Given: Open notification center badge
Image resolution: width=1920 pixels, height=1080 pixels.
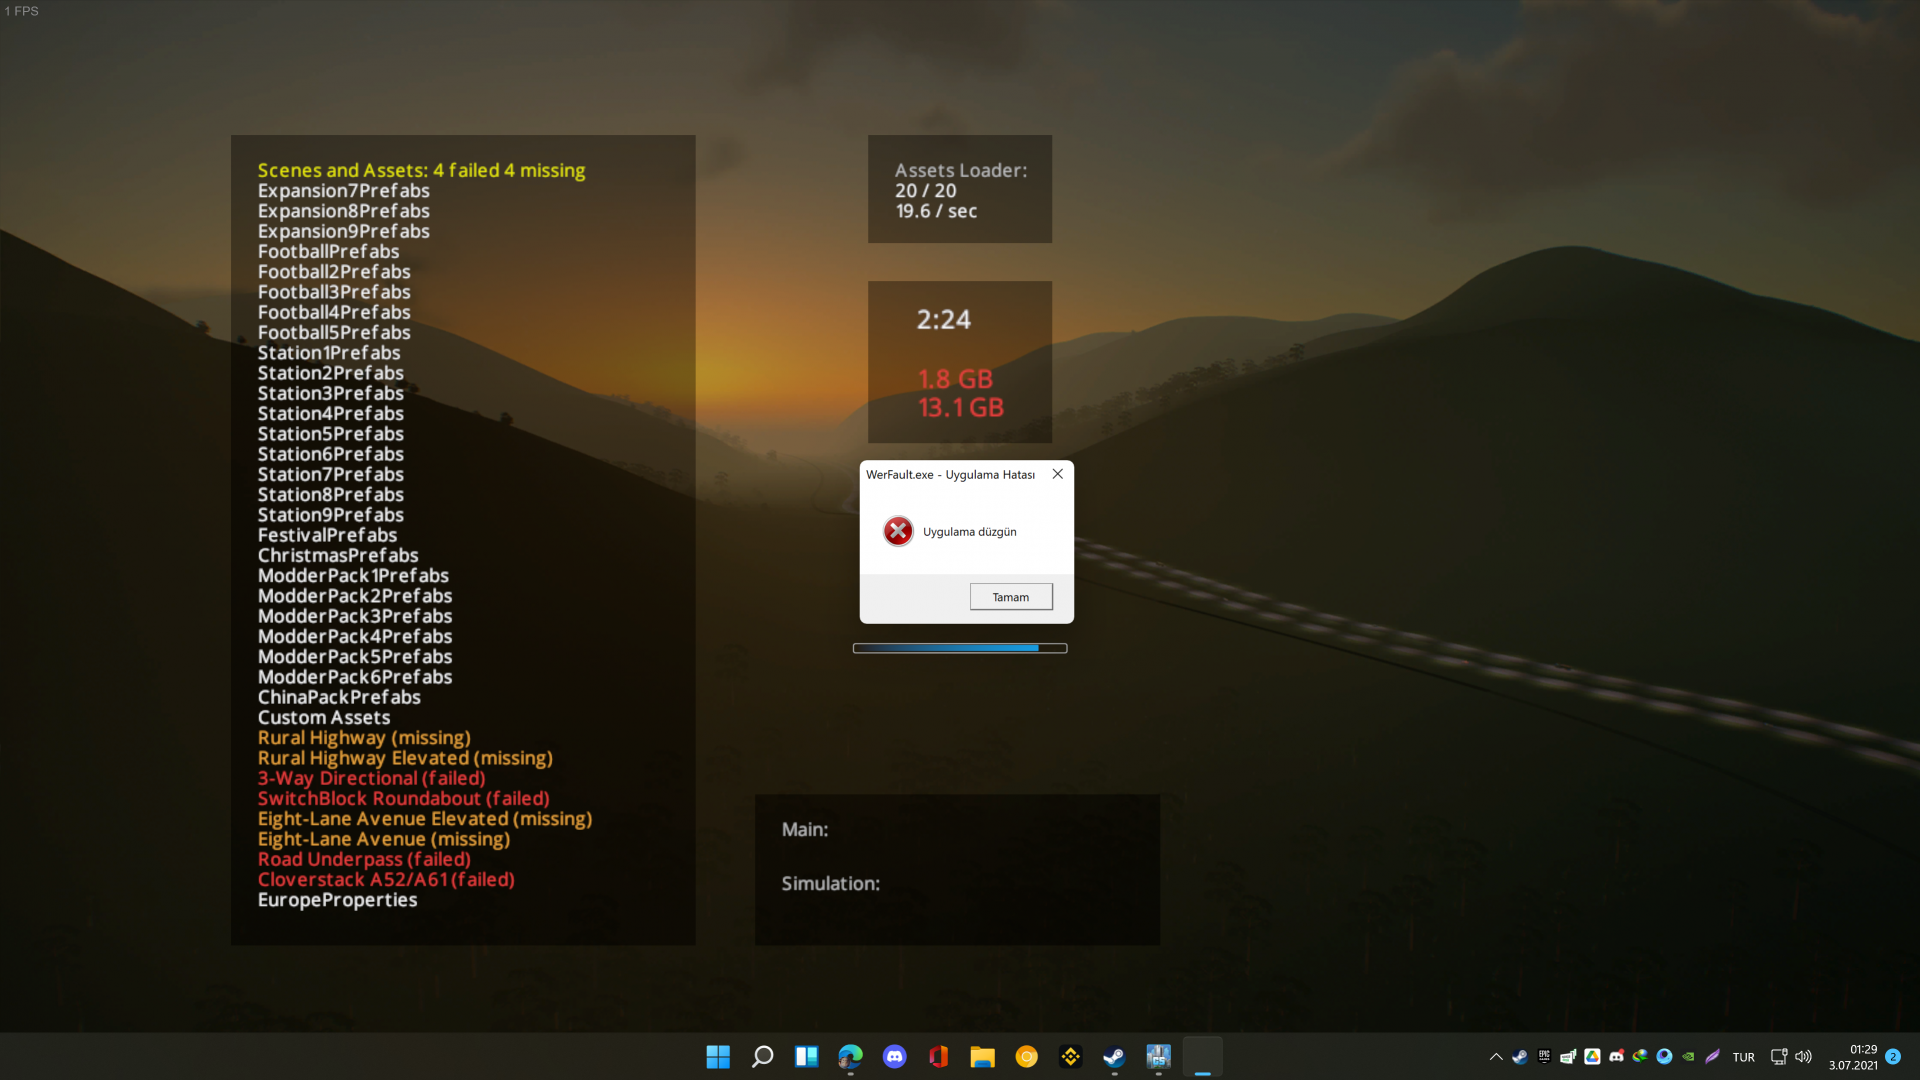Looking at the screenshot, I should (1893, 1057).
